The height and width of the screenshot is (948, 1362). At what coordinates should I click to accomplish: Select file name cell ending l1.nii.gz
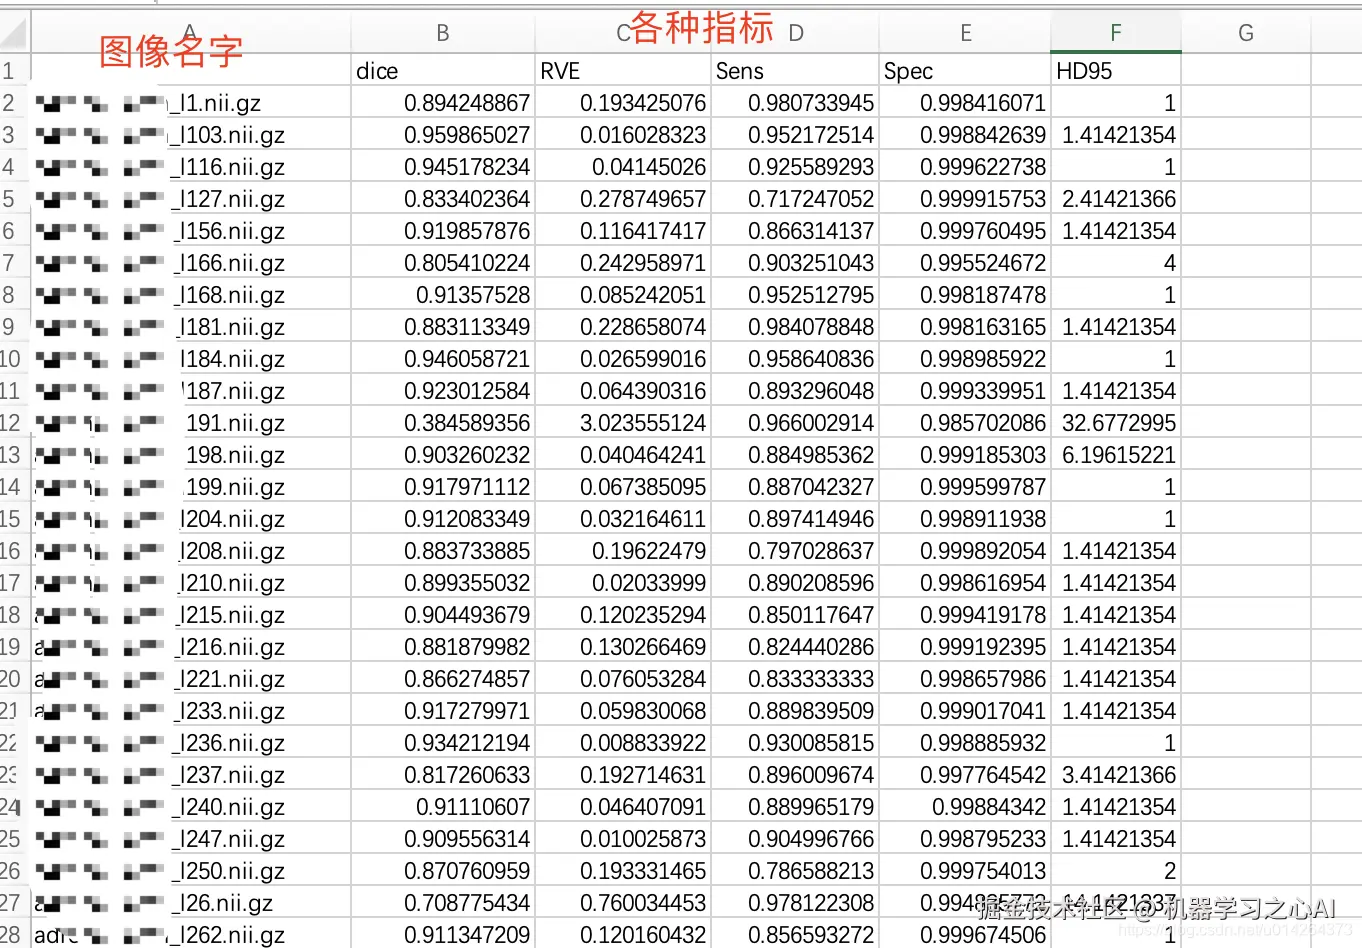point(191,103)
